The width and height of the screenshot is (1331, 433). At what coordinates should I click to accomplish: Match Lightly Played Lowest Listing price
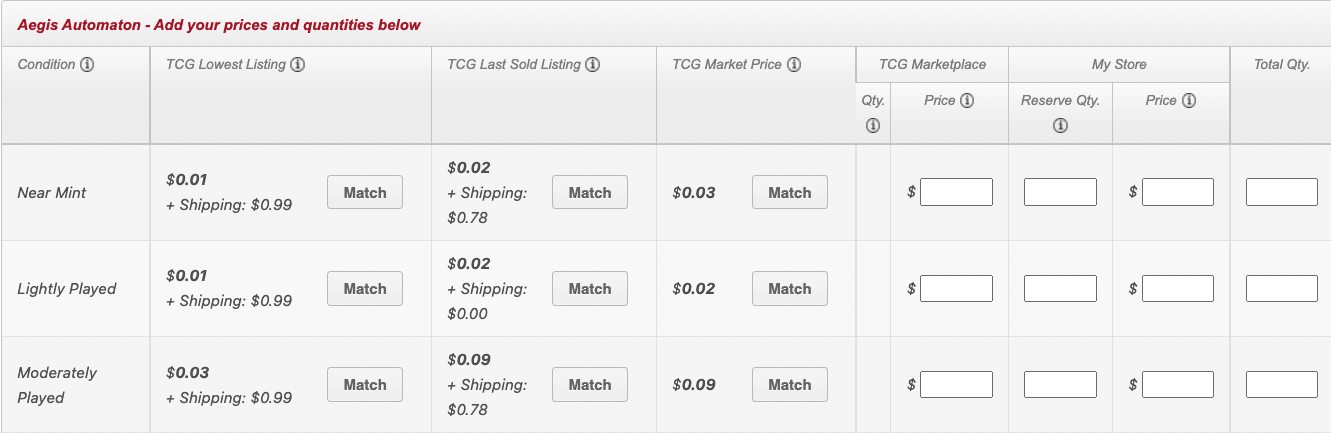pos(365,289)
